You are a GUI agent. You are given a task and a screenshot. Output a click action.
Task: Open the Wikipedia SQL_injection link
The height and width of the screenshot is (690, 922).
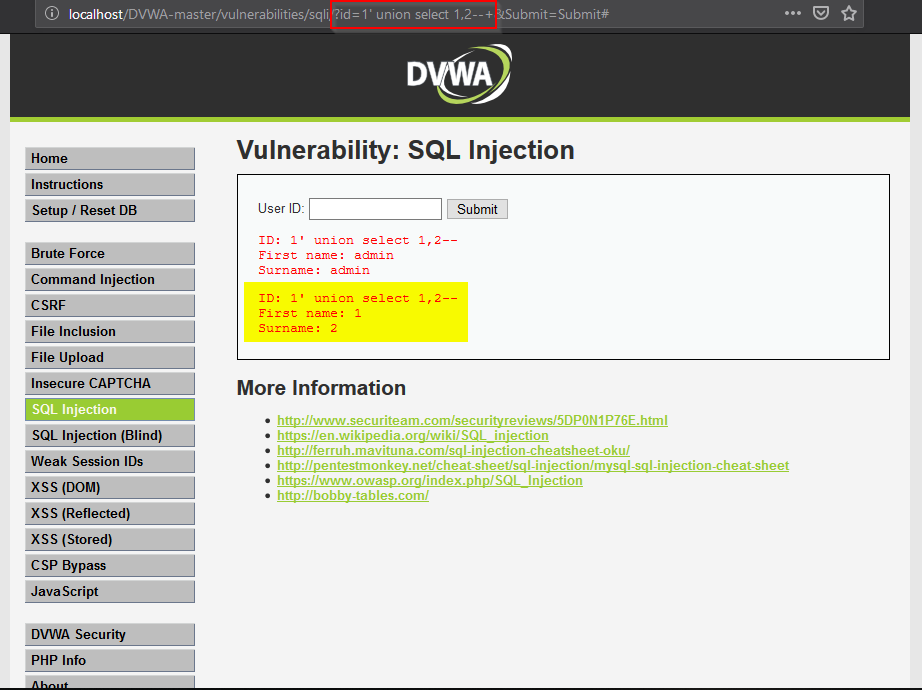point(413,435)
